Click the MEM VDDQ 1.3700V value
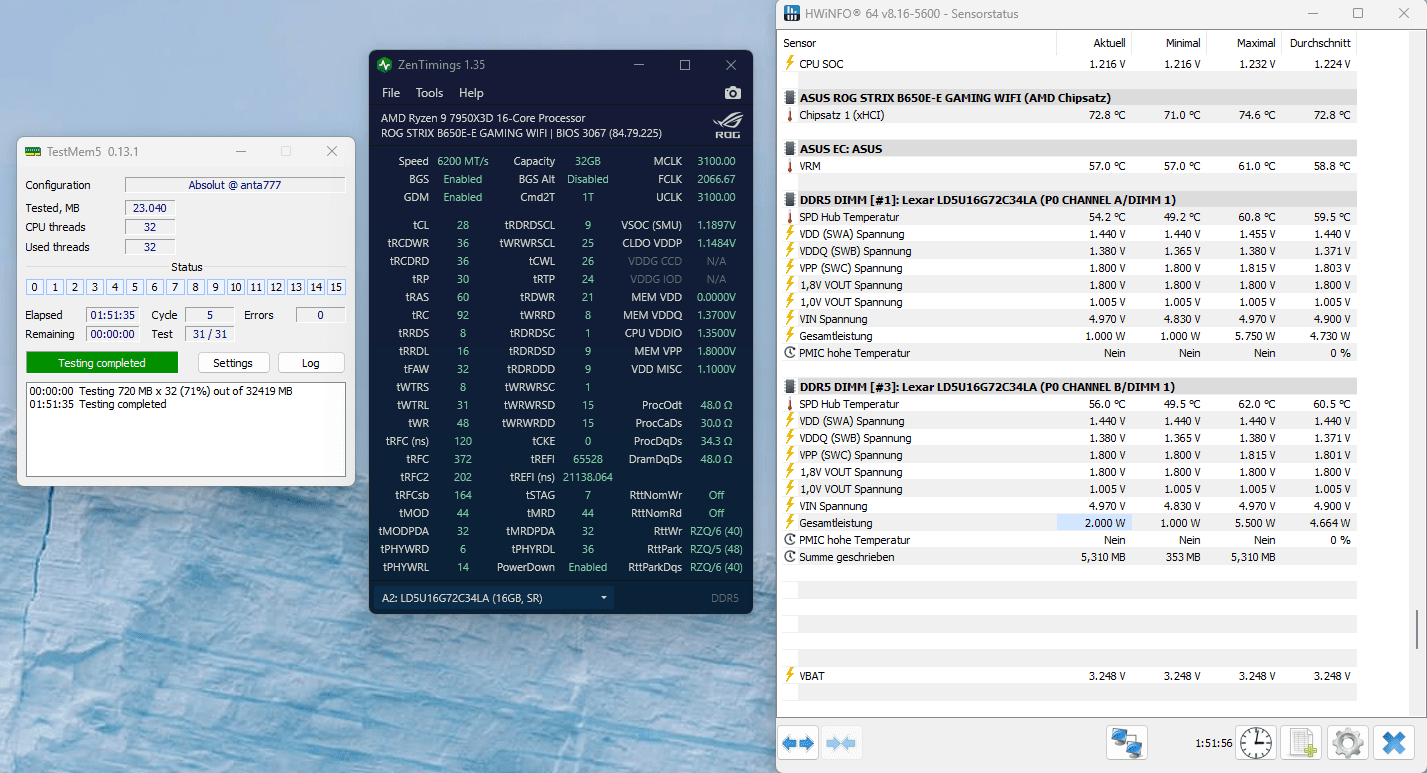 coord(714,315)
